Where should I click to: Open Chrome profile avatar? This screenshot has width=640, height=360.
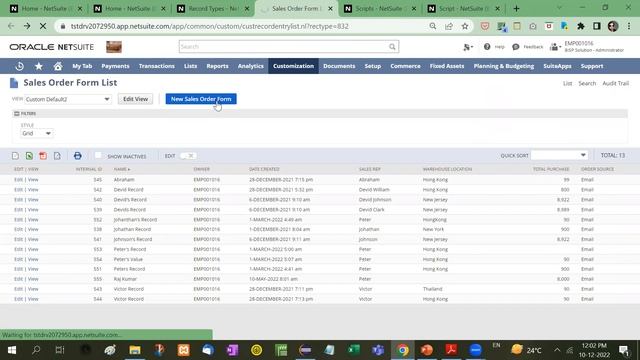coord(613,26)
